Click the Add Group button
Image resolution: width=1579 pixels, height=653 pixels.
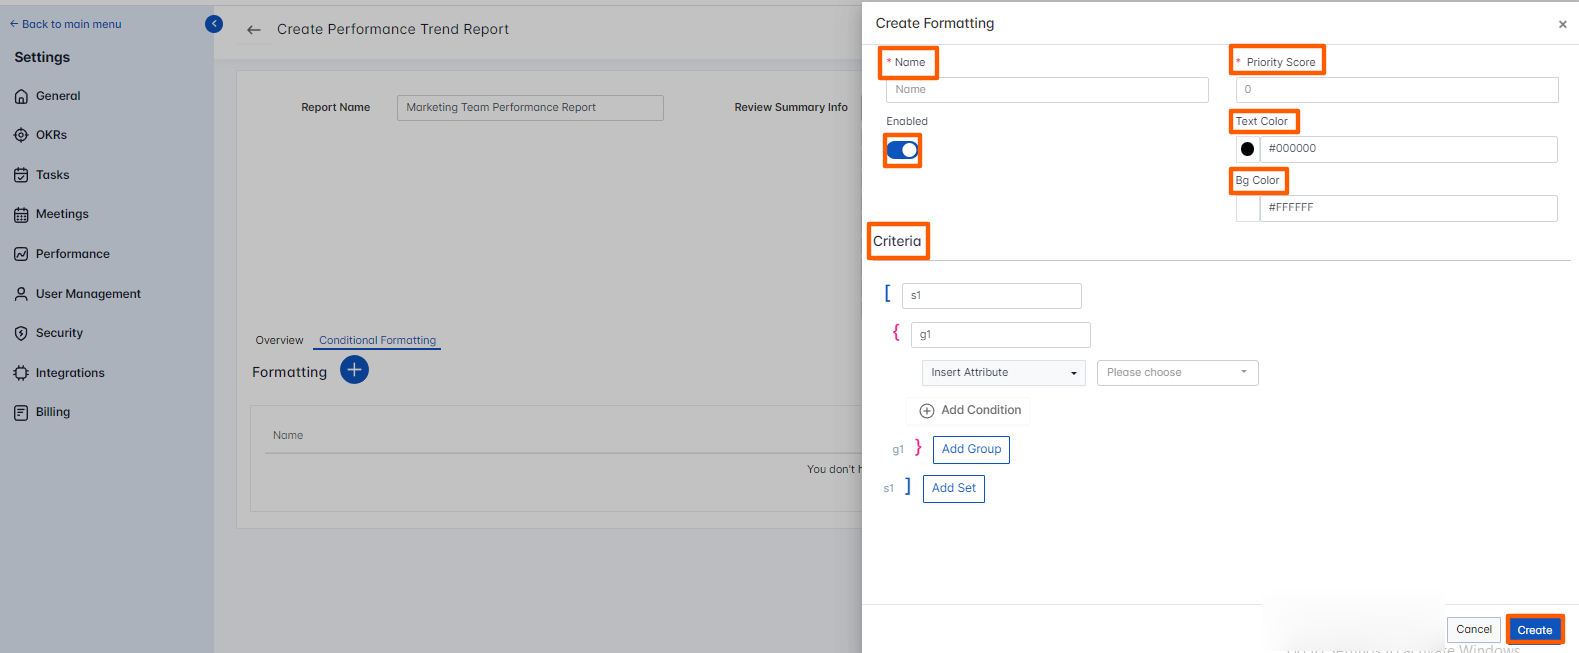tap(971, 450)
